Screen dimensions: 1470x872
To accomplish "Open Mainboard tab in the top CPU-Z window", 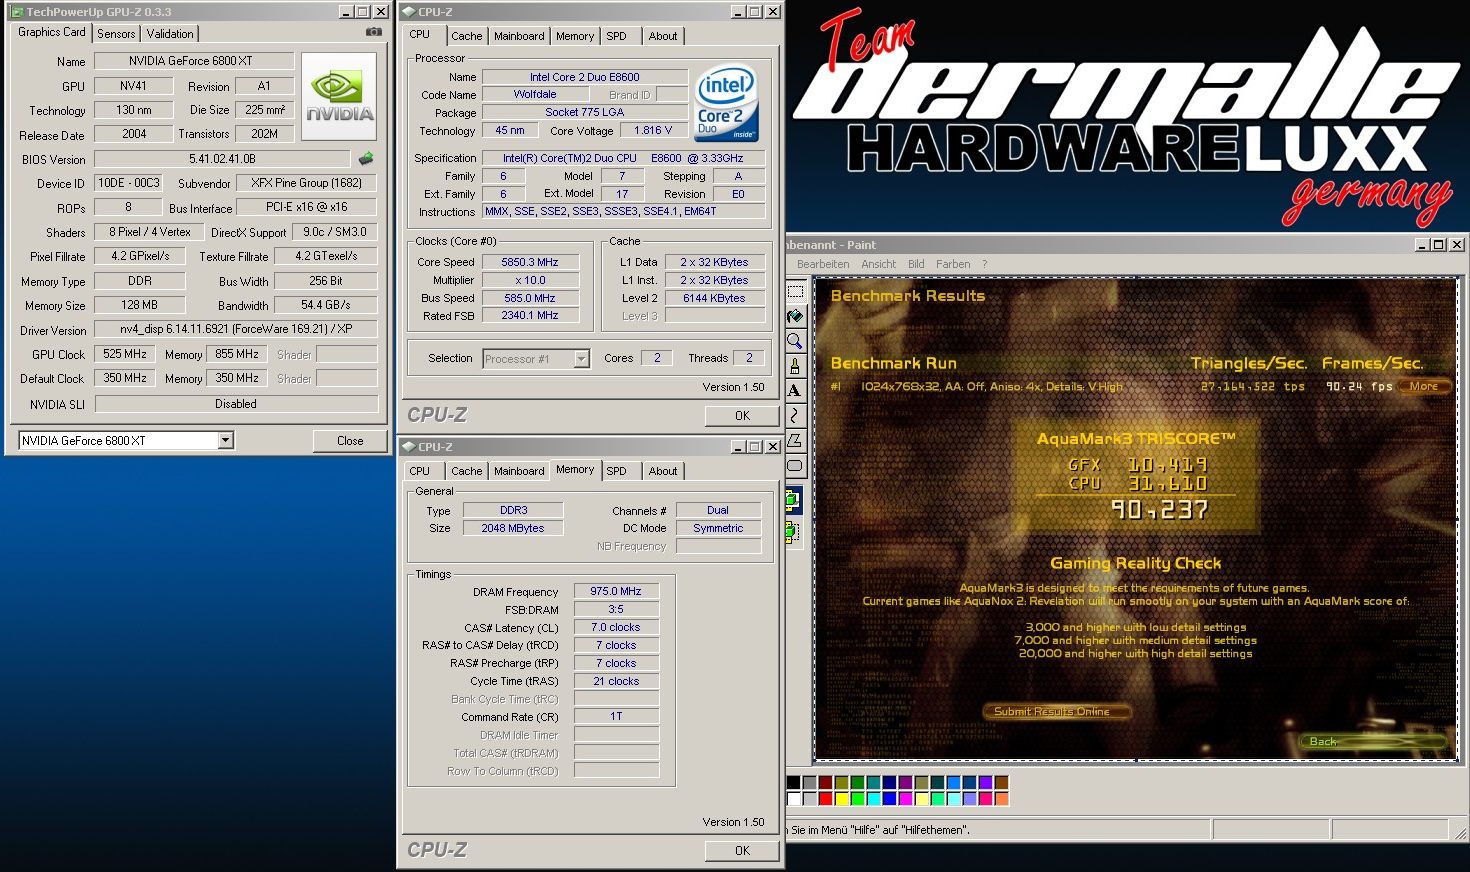I will (519, 36).
